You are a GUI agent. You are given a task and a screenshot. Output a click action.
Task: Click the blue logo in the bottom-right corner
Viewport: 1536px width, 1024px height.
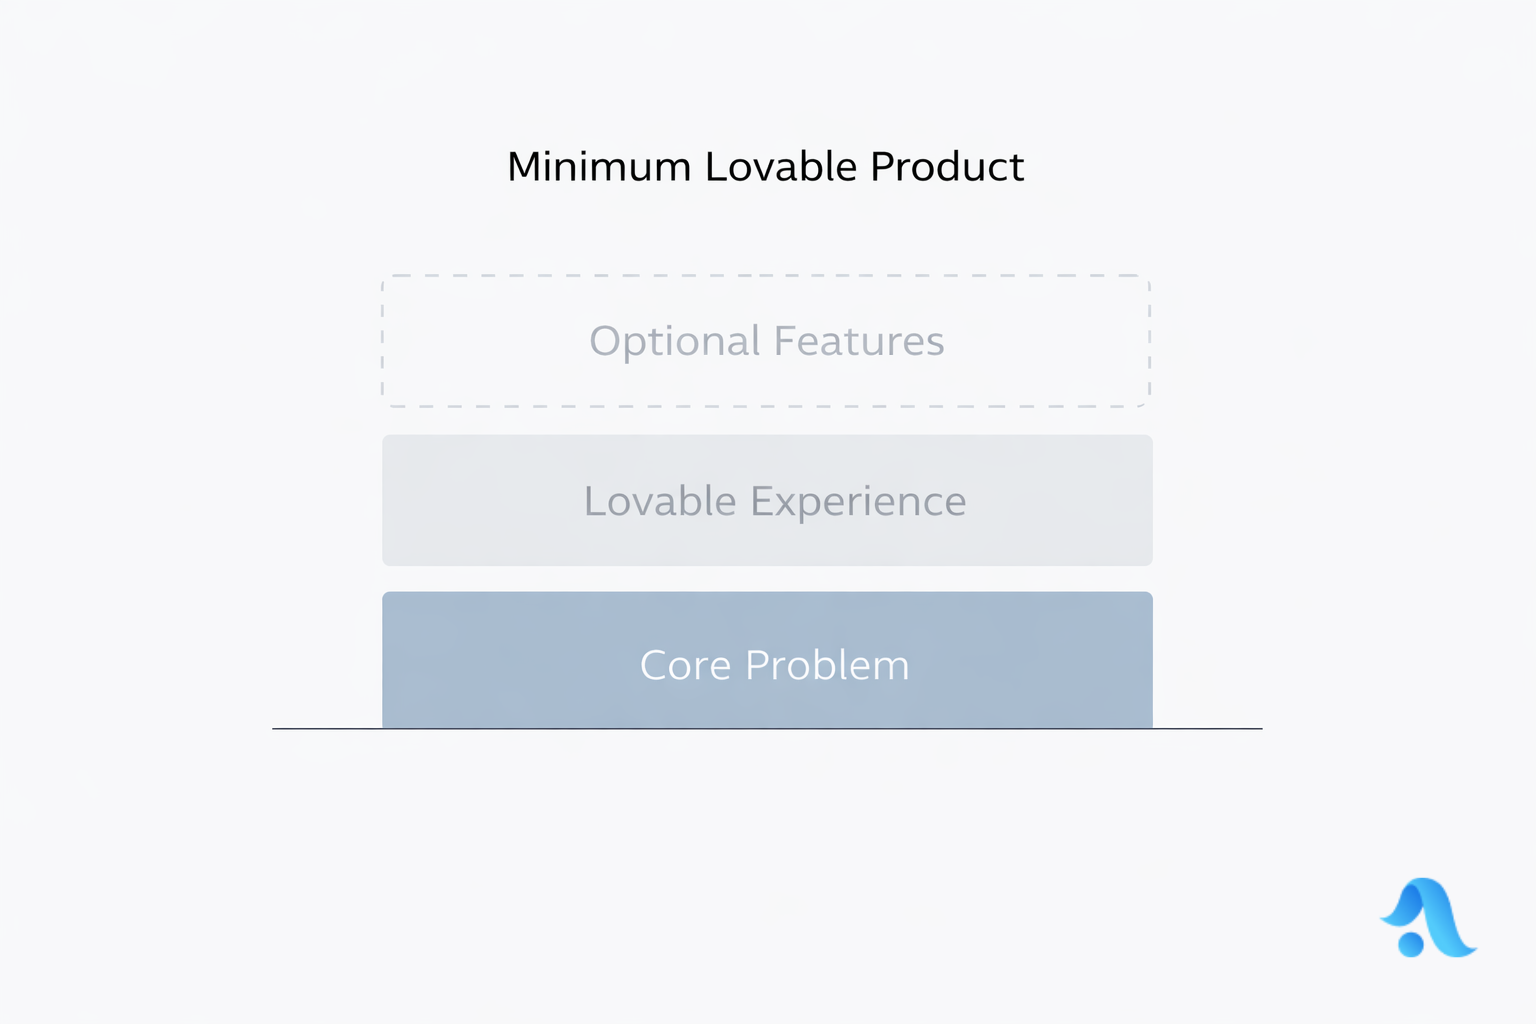coord(1430,918)
